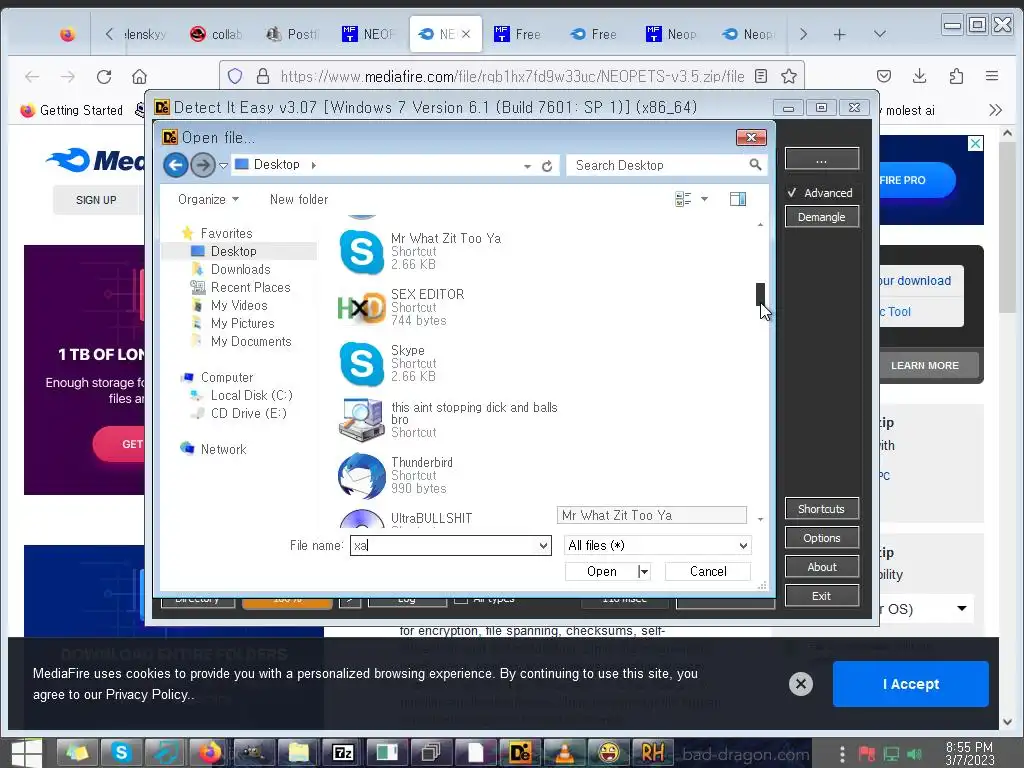The height and width of the screenshot is (768, 1024).
Task: Open My Pictures folder
Action: (x=242, y=323)
